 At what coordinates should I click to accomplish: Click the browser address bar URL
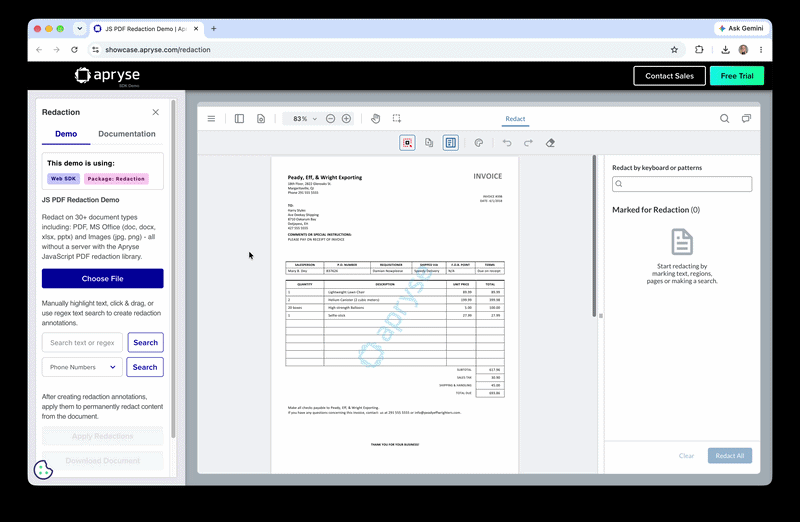pos(158,49)
